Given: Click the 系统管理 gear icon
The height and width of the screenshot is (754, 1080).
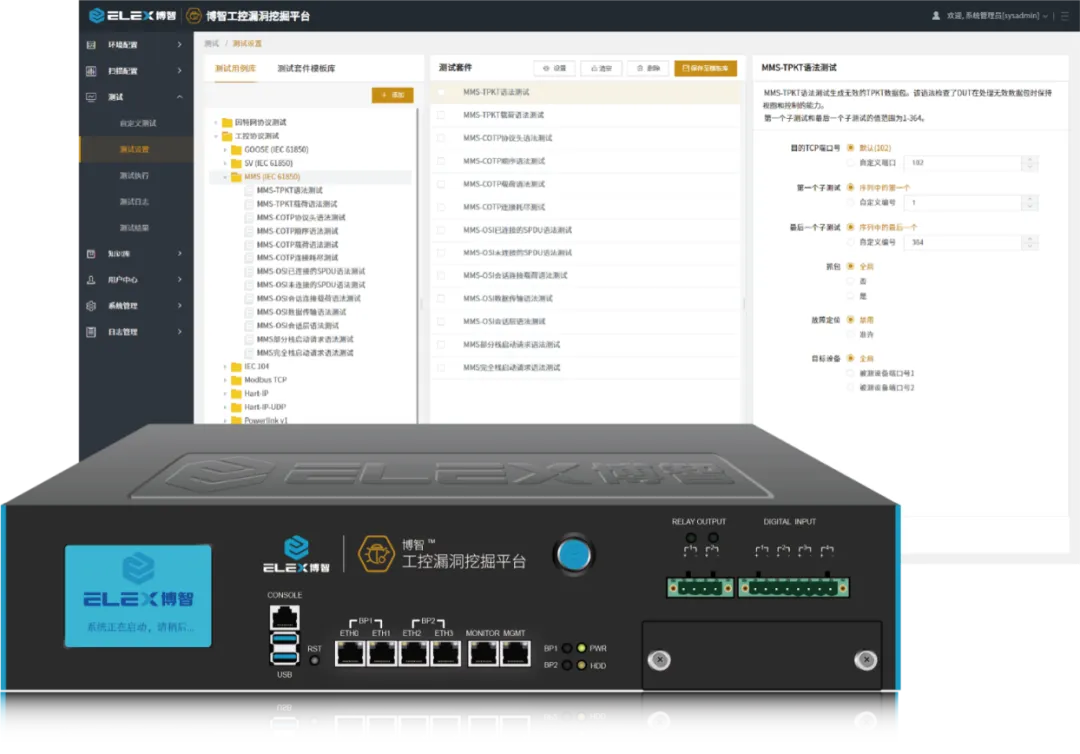Looking at the screenshot, I should pos(91,306).
